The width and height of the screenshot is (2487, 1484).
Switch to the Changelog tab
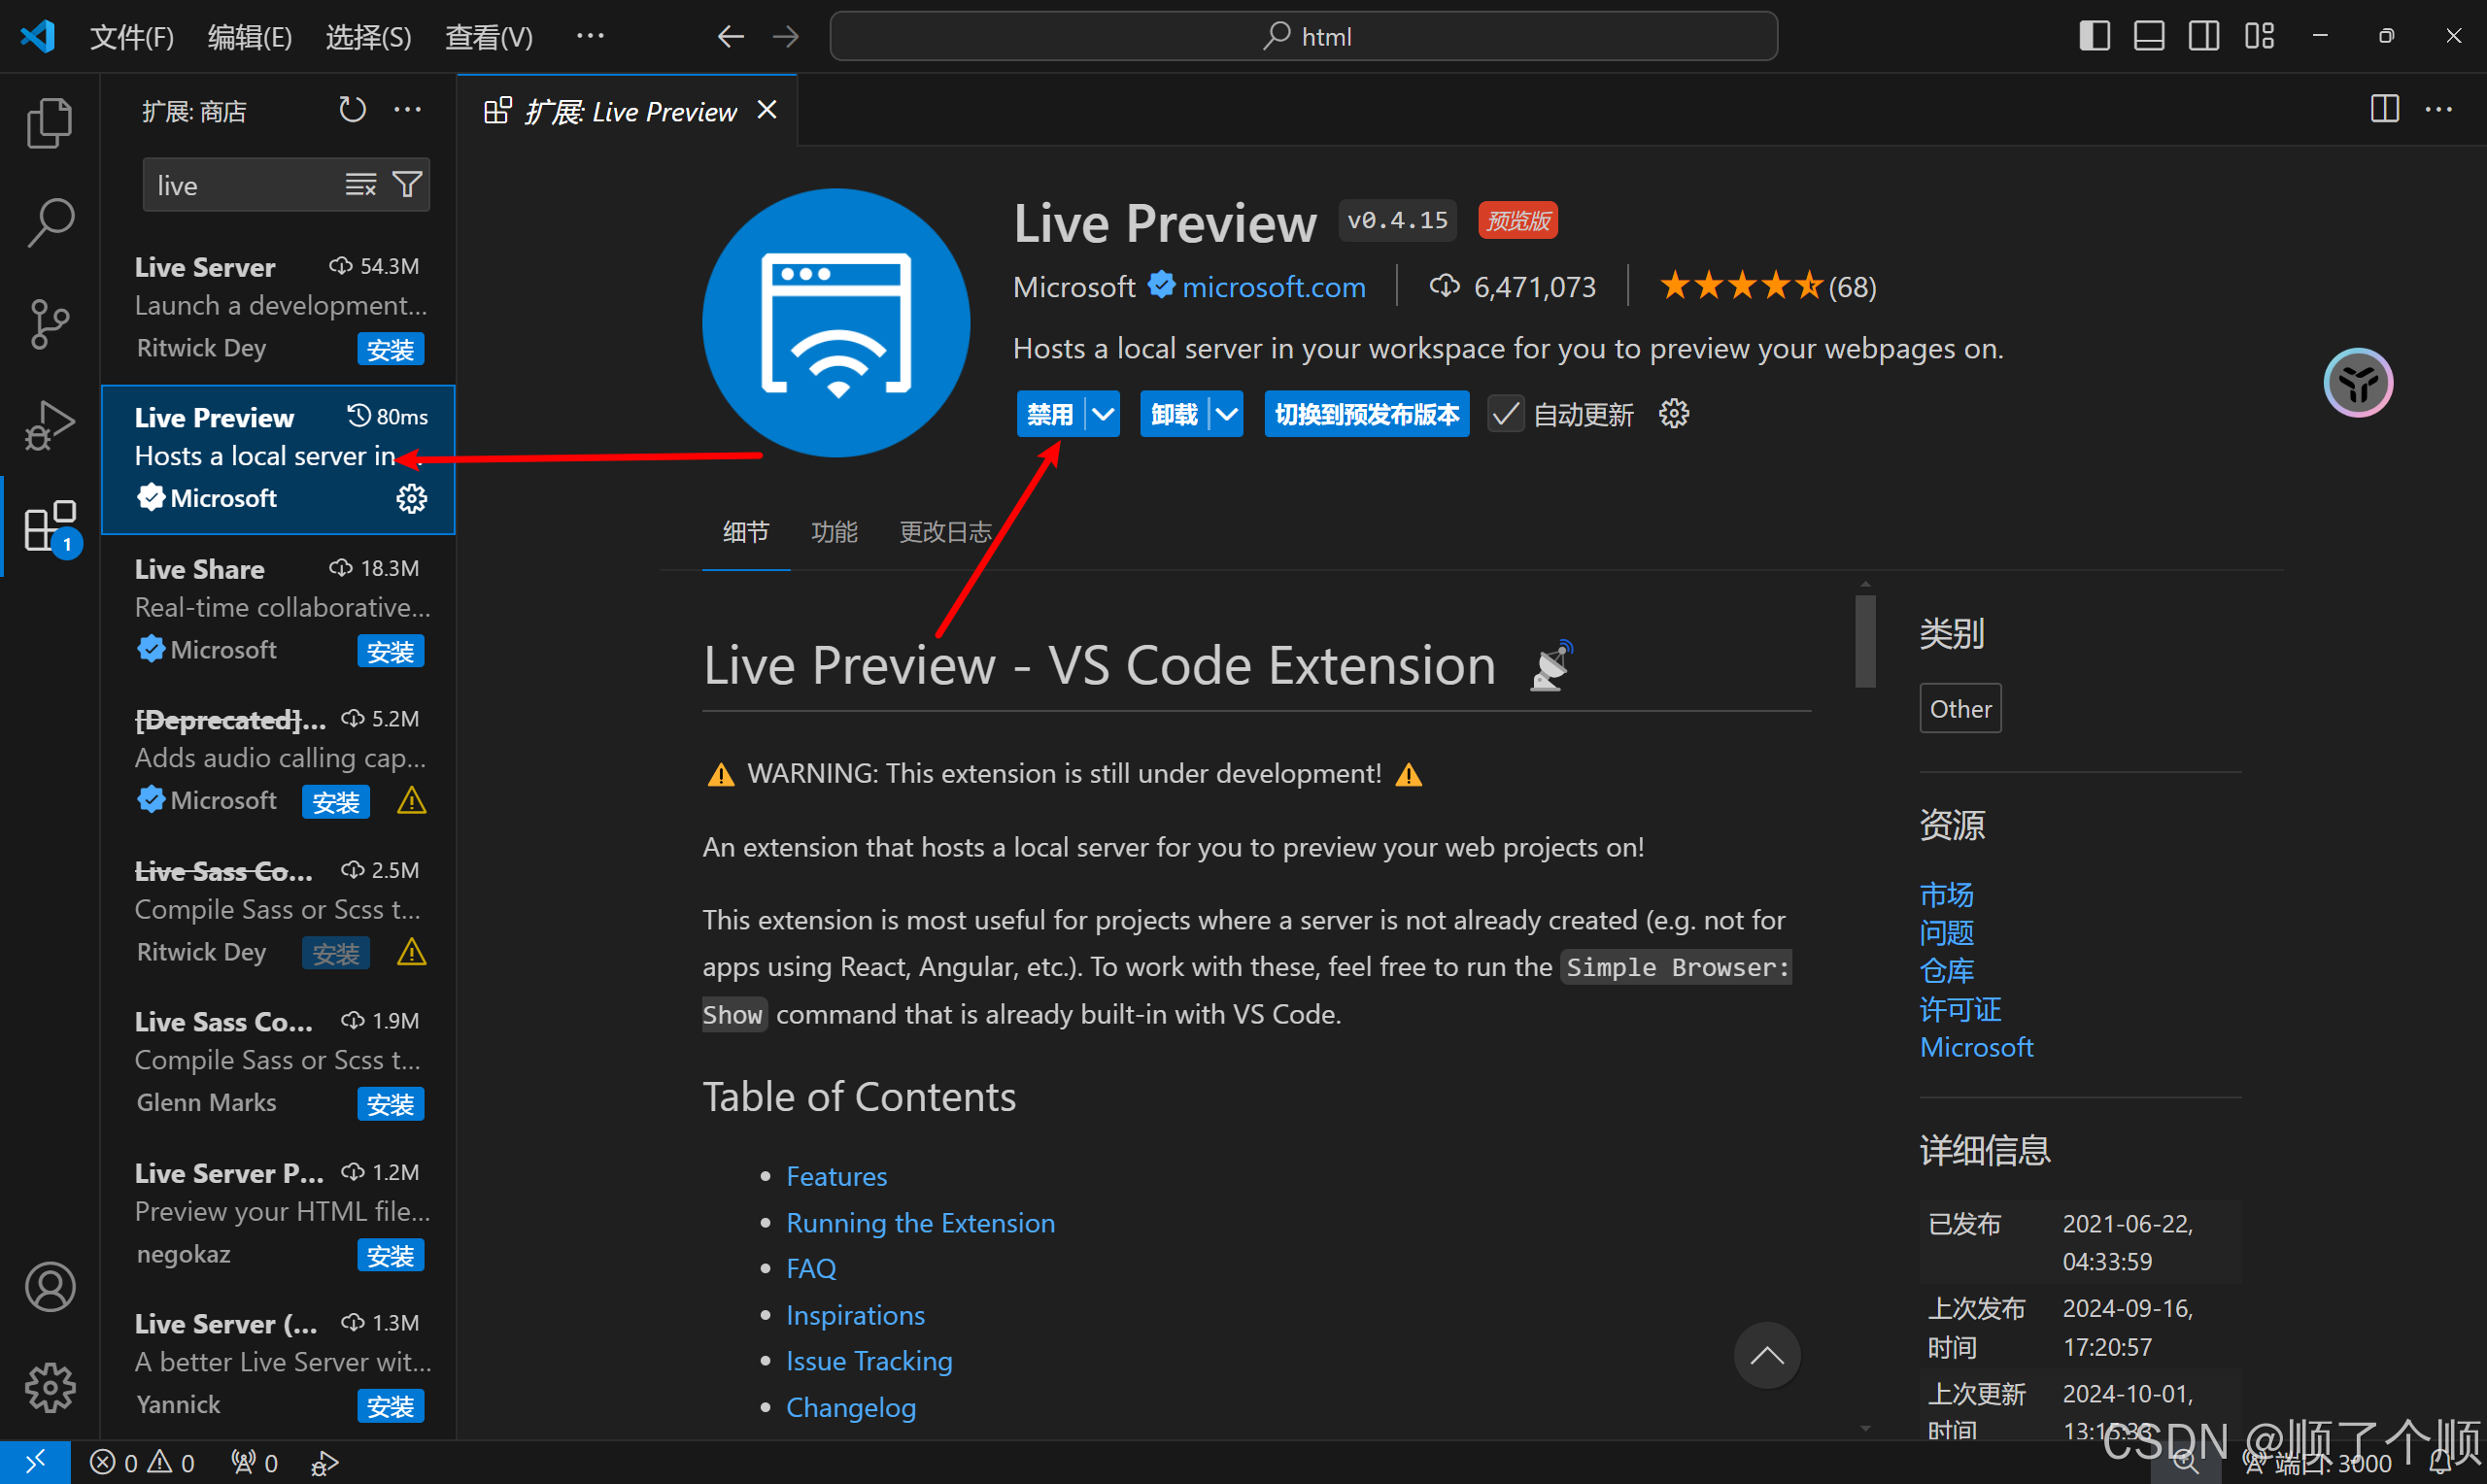click(945, 532)
